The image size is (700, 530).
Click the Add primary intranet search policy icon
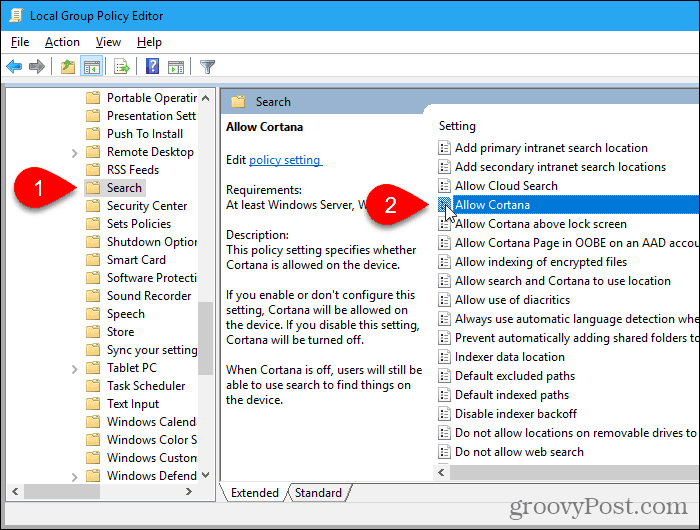click(444, 148)
